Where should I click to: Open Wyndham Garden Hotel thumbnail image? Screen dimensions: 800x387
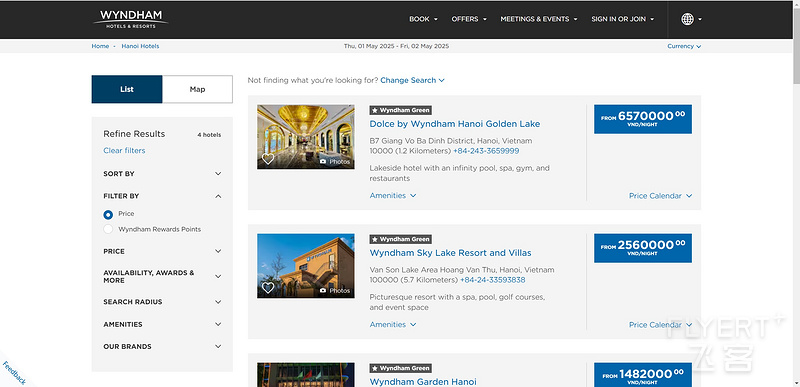pyautogui.click(x=306, y=375)
